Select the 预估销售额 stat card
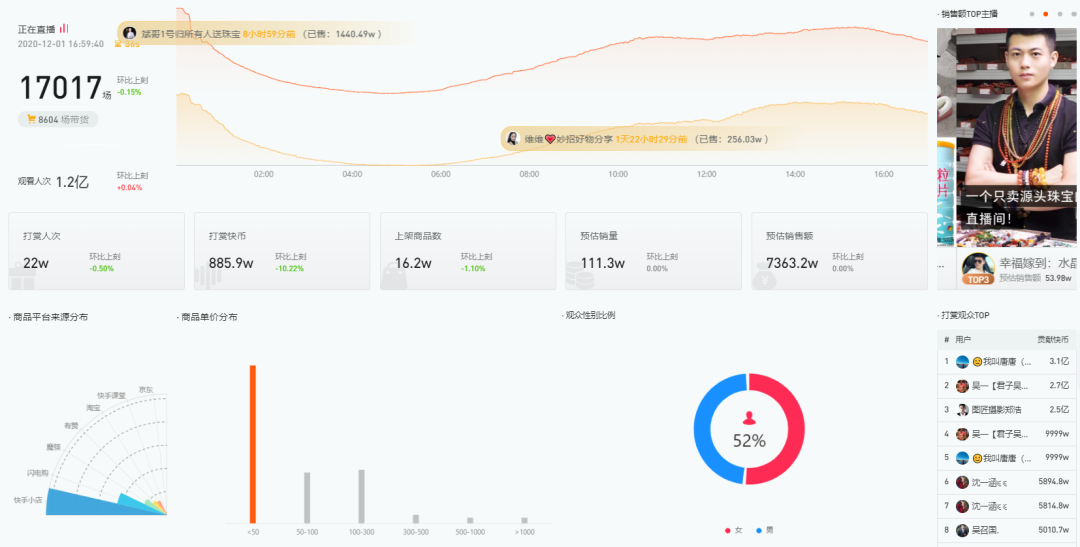This screenshot has width=1080, height=547. (839, 251)
